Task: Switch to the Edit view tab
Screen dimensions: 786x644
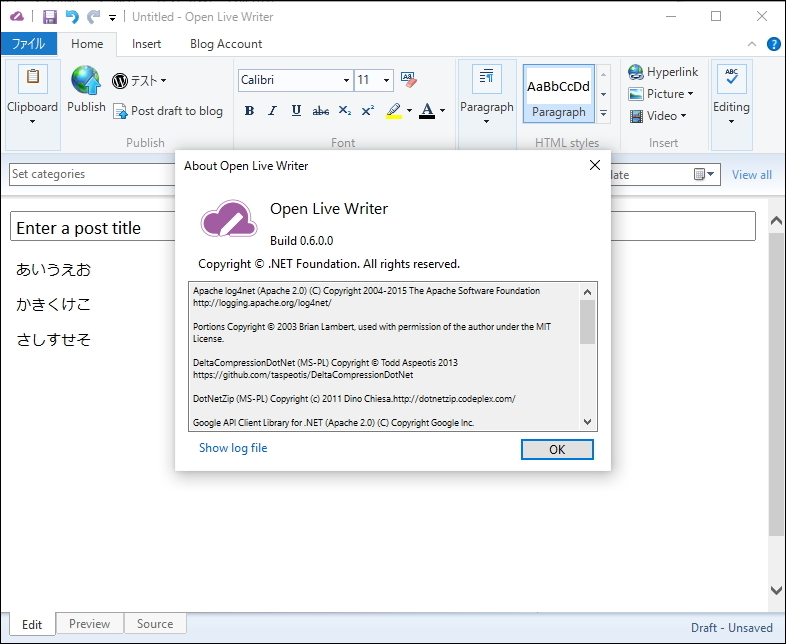Action: coord(32,624)
